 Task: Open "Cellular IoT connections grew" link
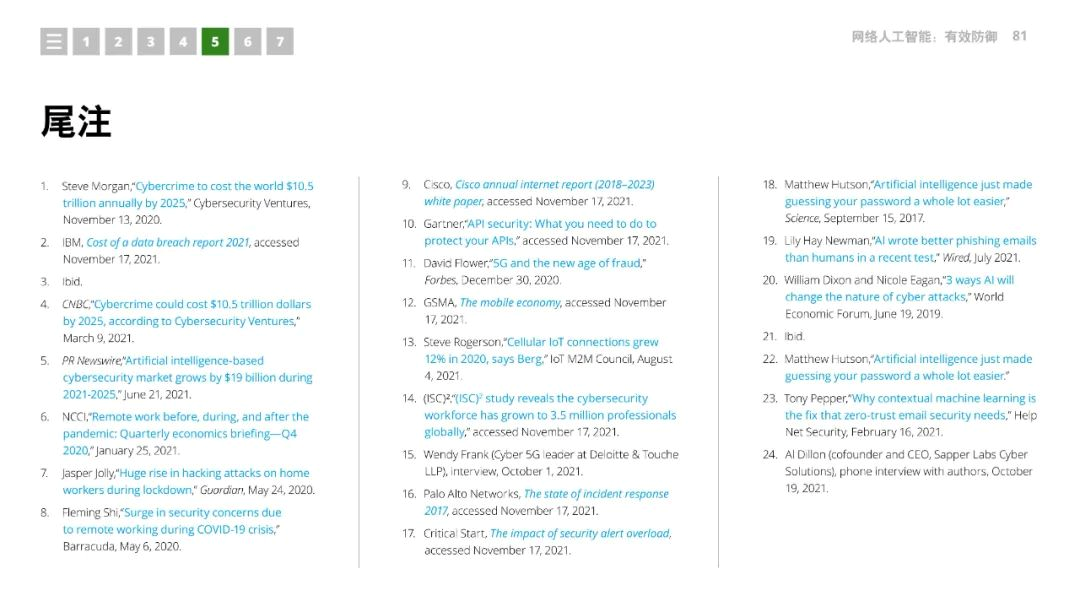click(583, 342)
